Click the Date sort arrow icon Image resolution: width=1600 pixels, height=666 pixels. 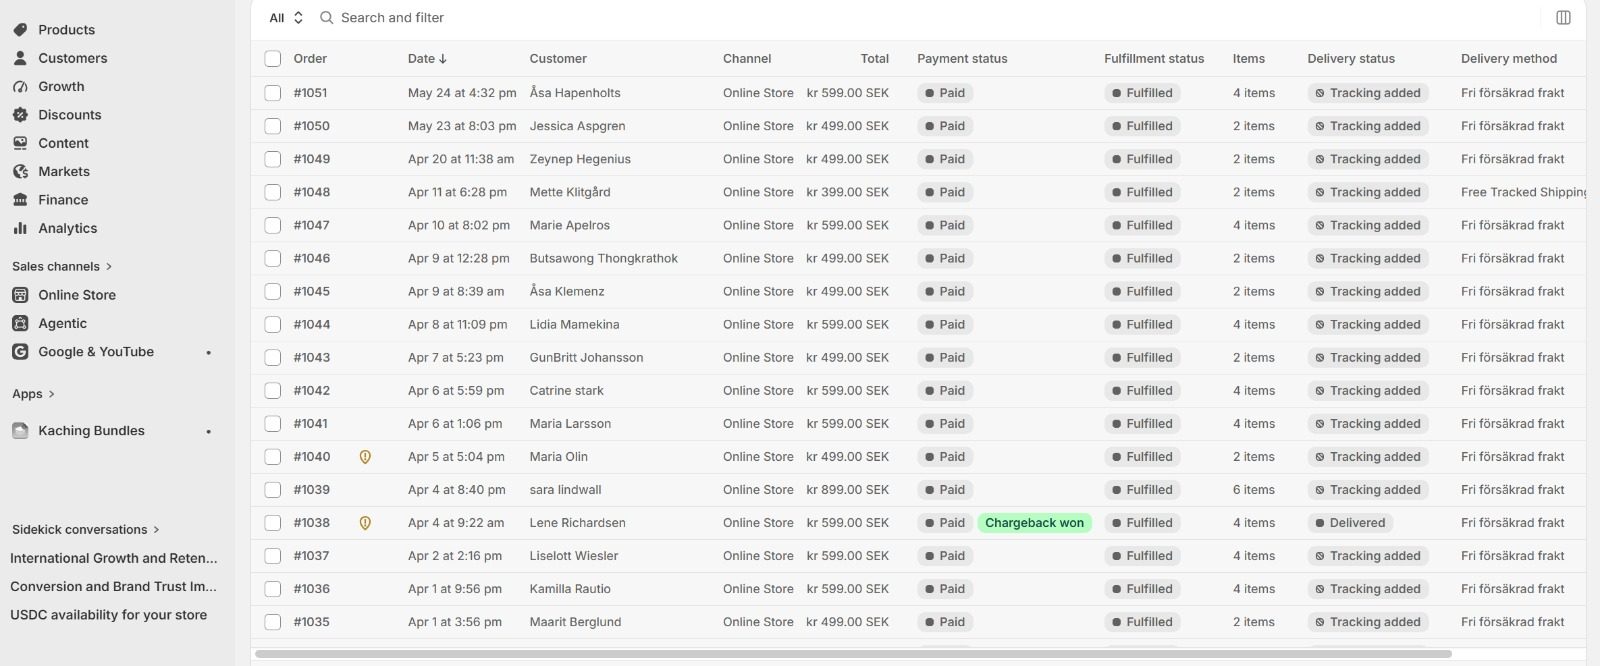[x=443, y=59]
